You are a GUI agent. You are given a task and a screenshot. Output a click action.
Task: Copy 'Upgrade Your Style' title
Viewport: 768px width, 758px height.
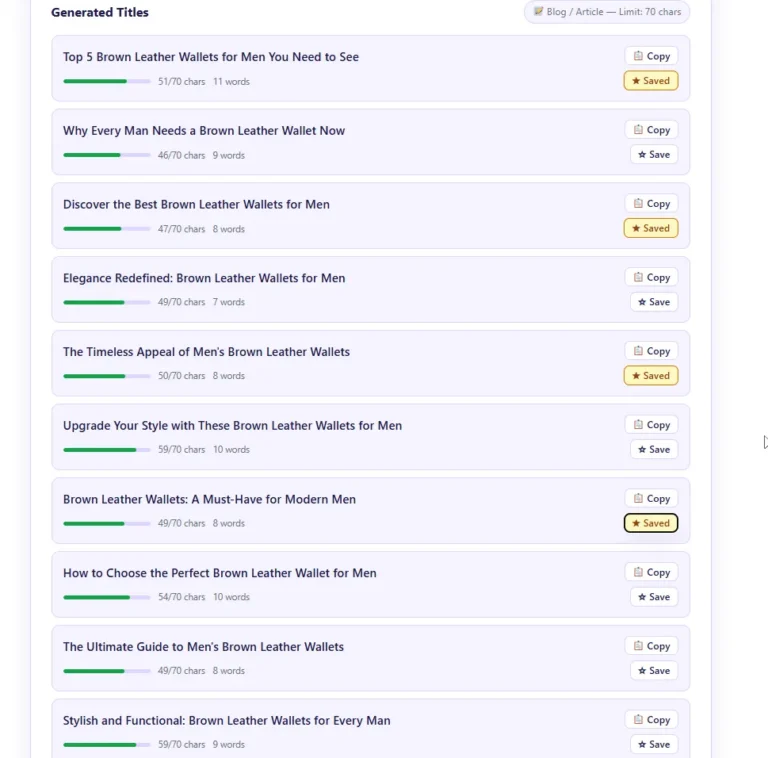(651, 425)
